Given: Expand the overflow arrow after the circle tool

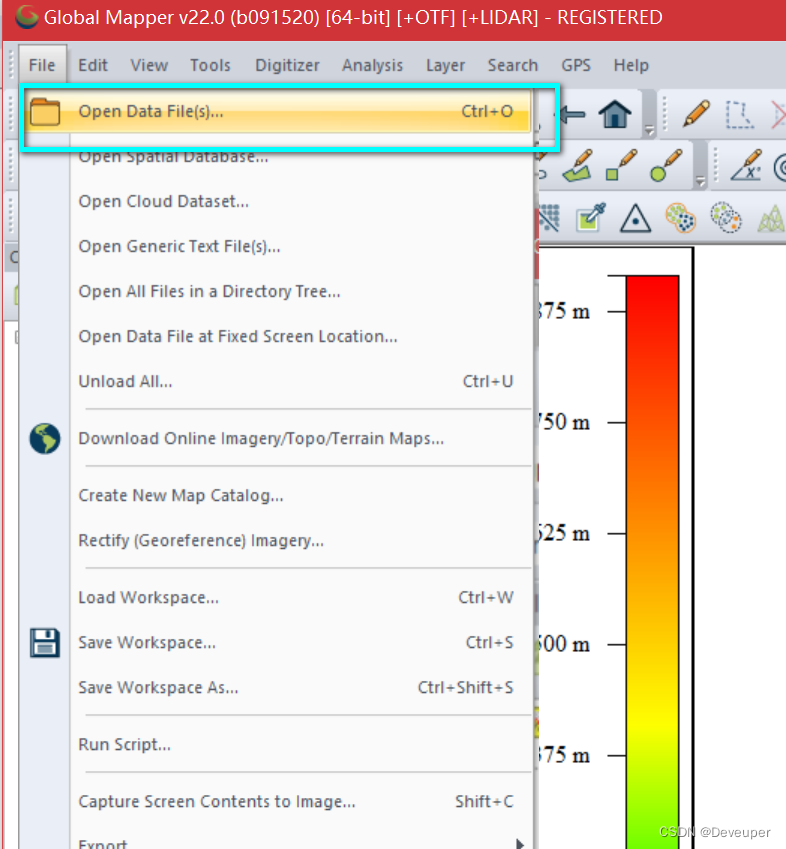Looking at the screenshot, I should pos(700,181).
